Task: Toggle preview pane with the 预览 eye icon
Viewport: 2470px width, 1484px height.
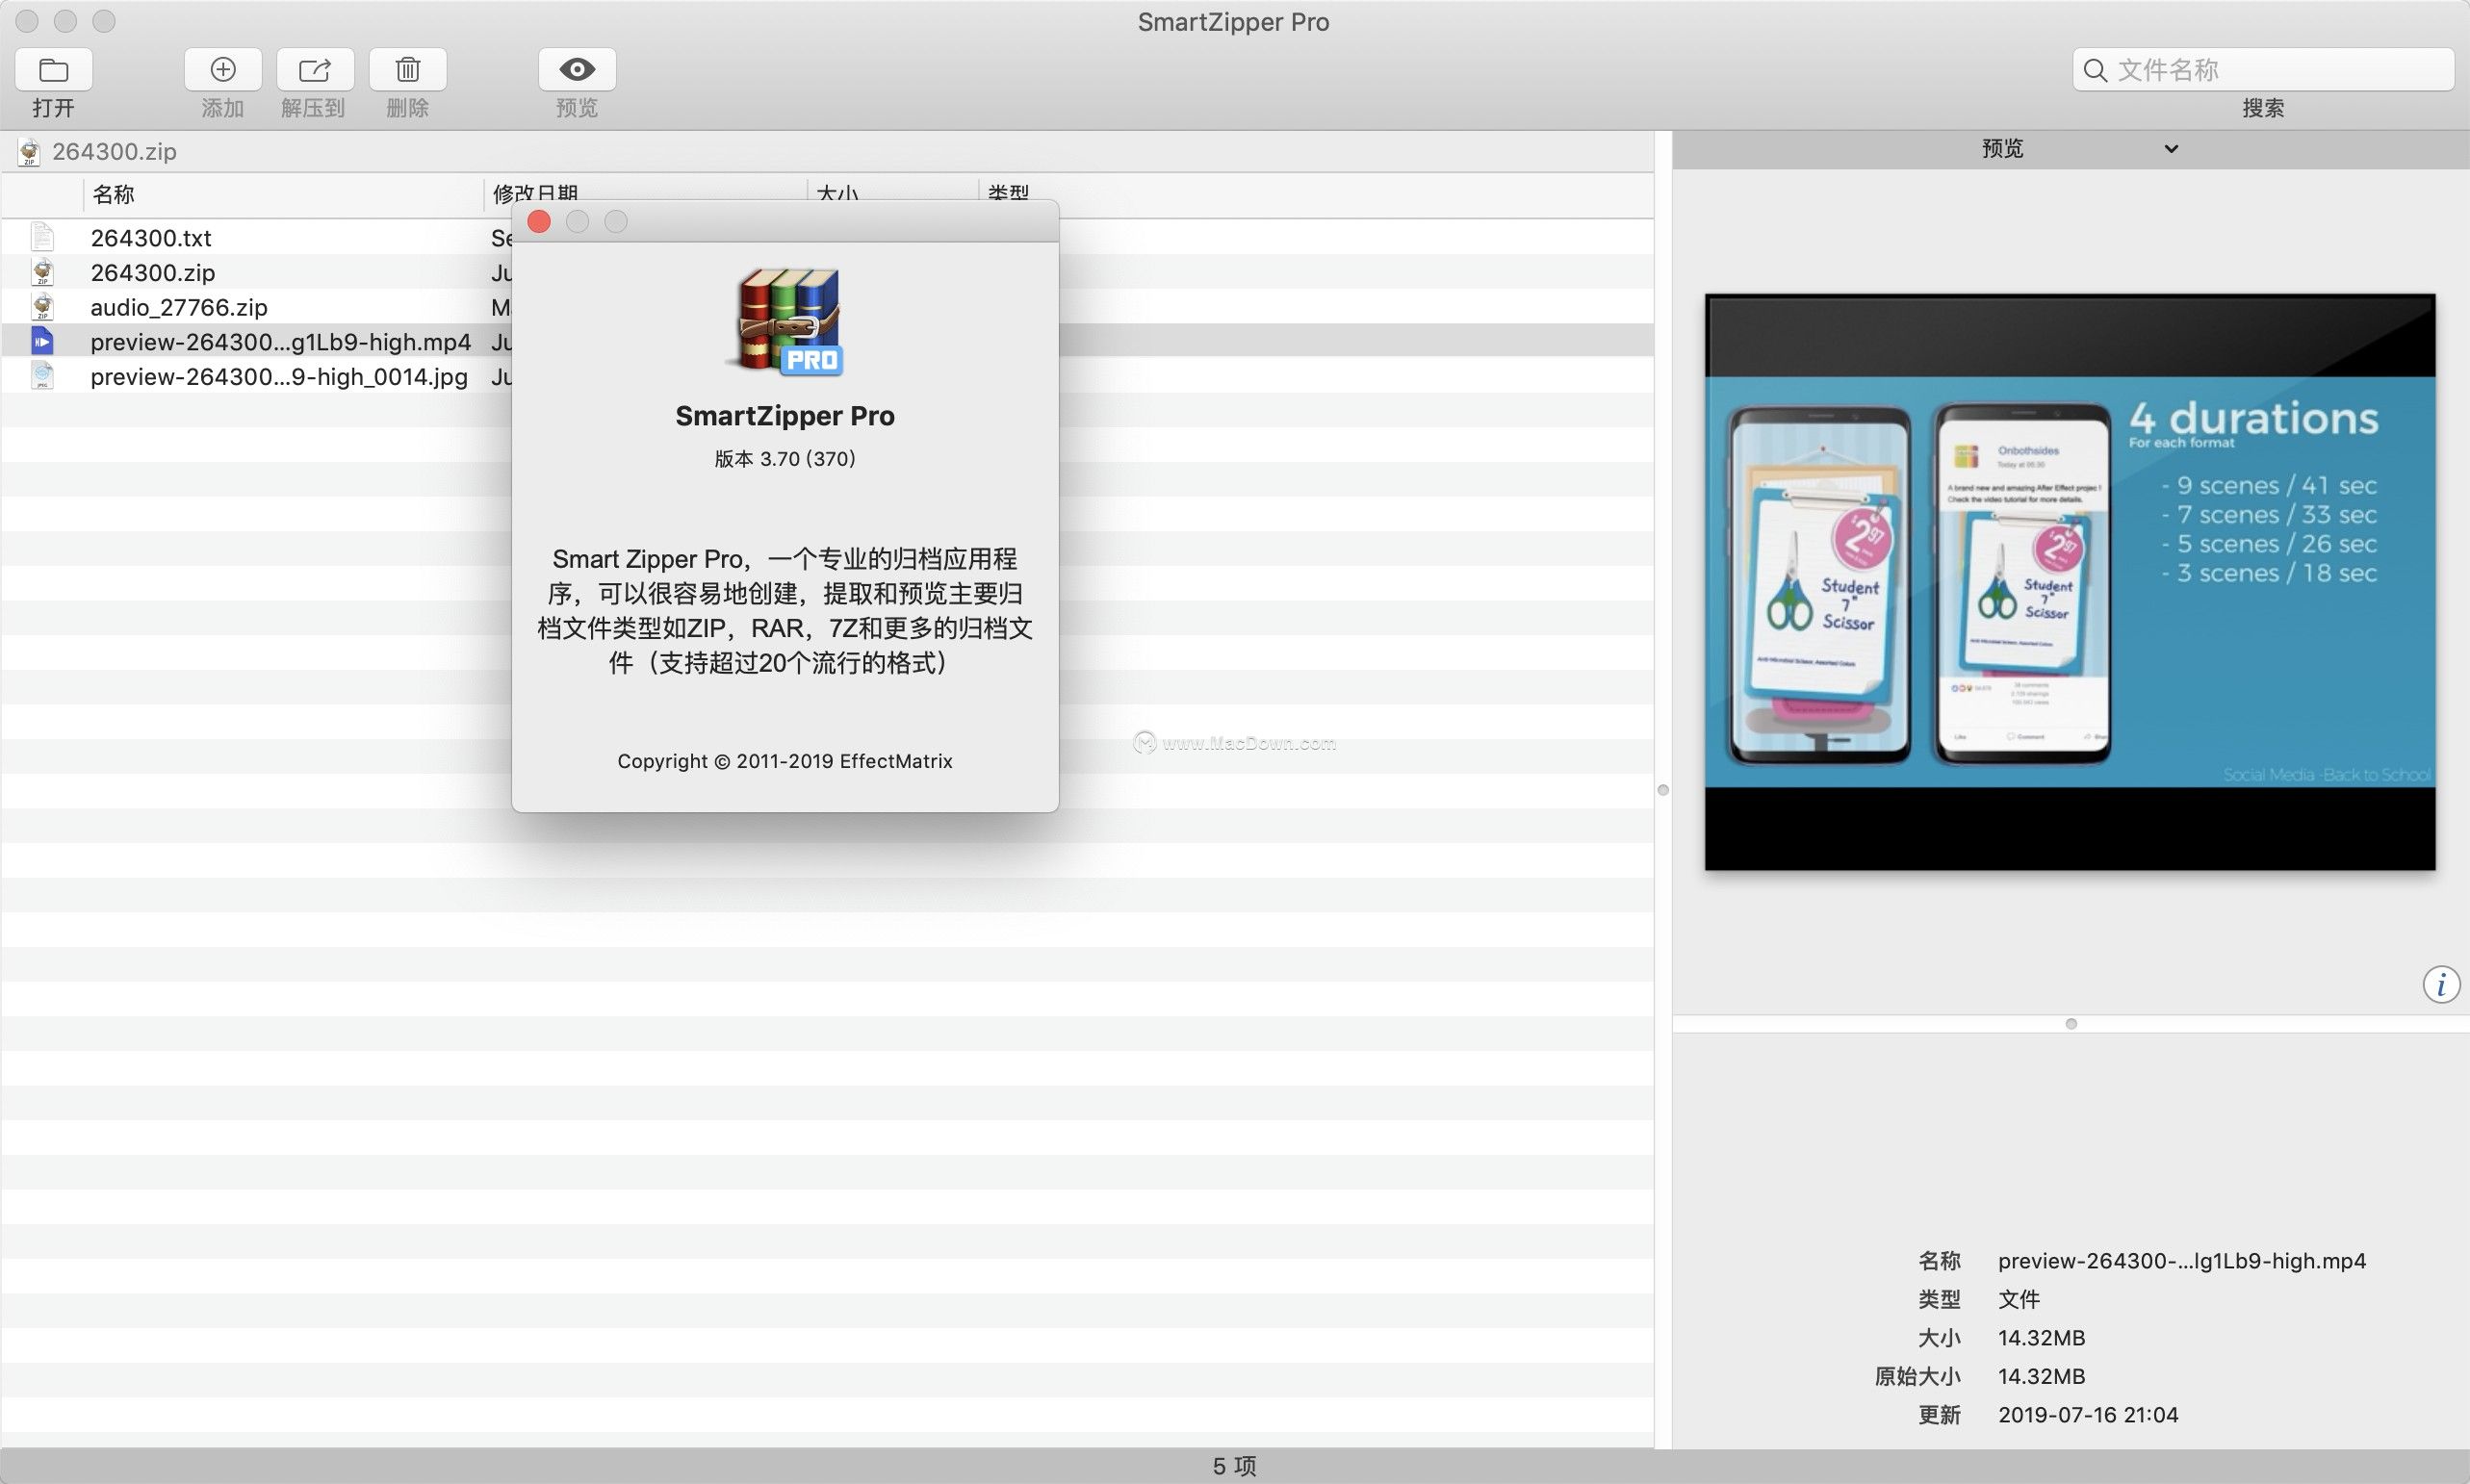Action: pyautogui.click(x=577, y=70)
